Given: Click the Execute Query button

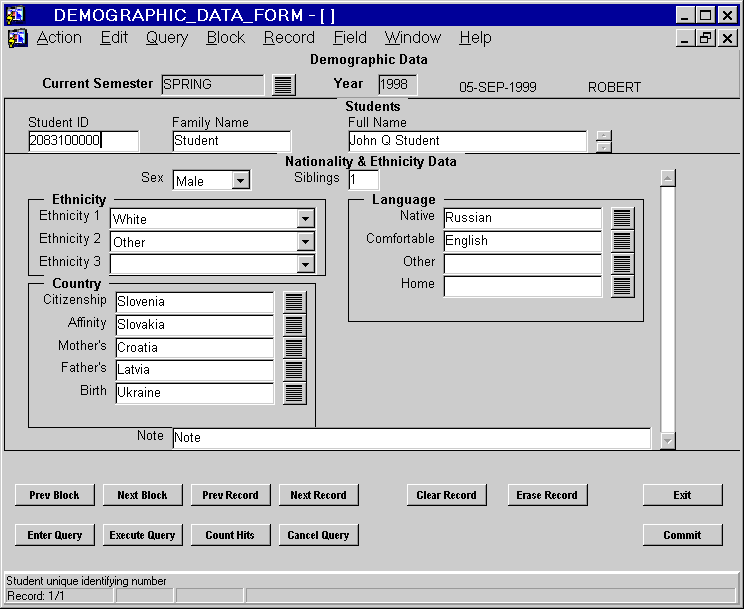Looking at the screenshot, I should point(142,535).
